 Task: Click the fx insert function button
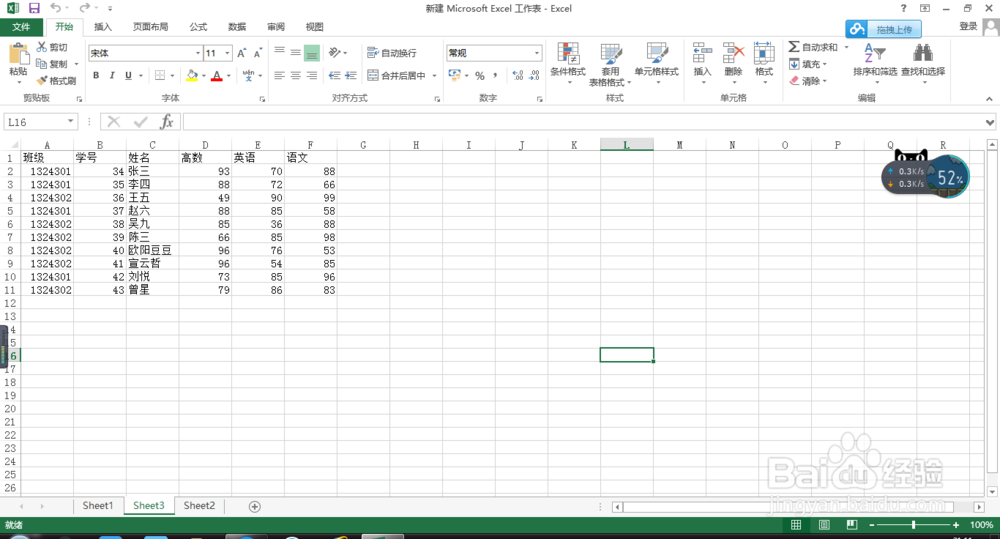click(x=166, y=122)
